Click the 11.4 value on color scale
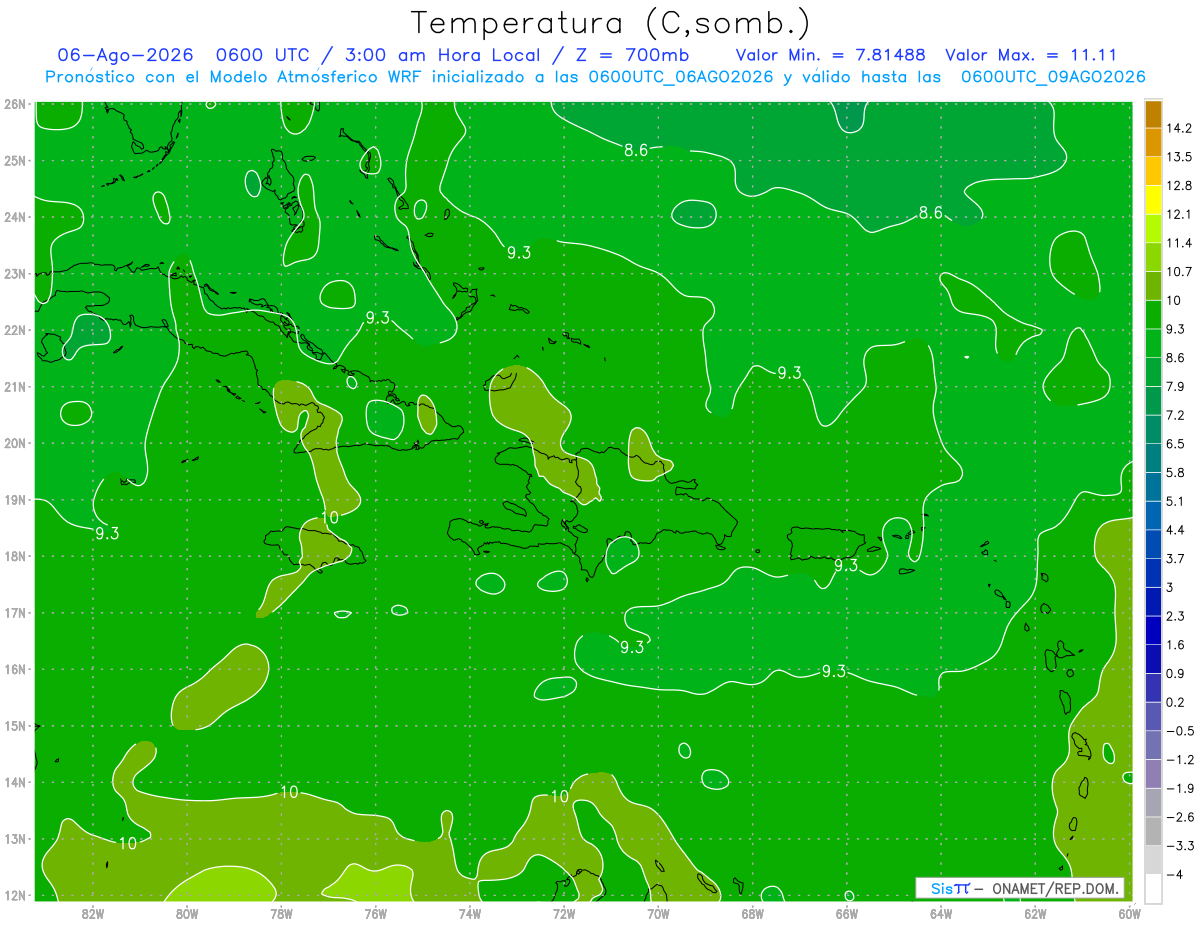The height and width of the screenshot is (927, 1200). 1180,243
